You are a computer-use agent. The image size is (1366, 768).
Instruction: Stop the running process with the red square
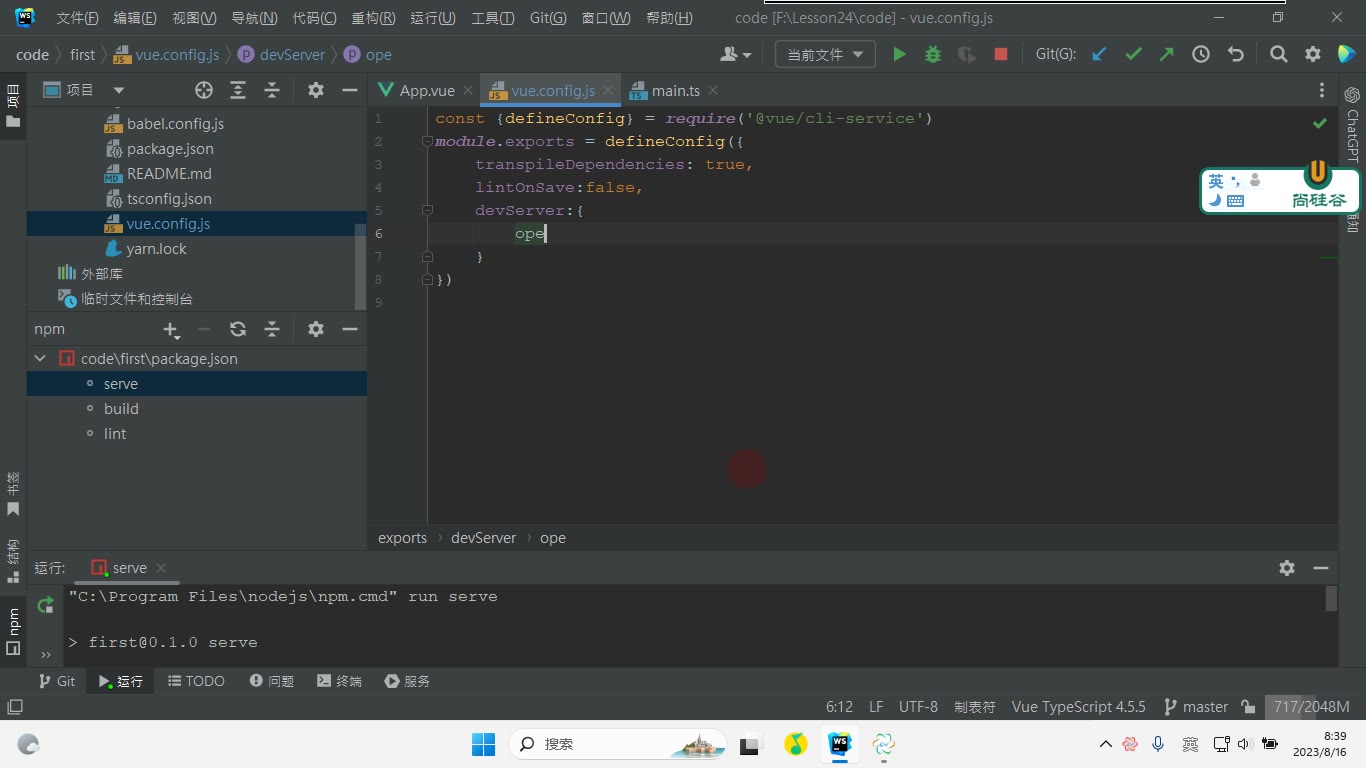pos(1001,55)
